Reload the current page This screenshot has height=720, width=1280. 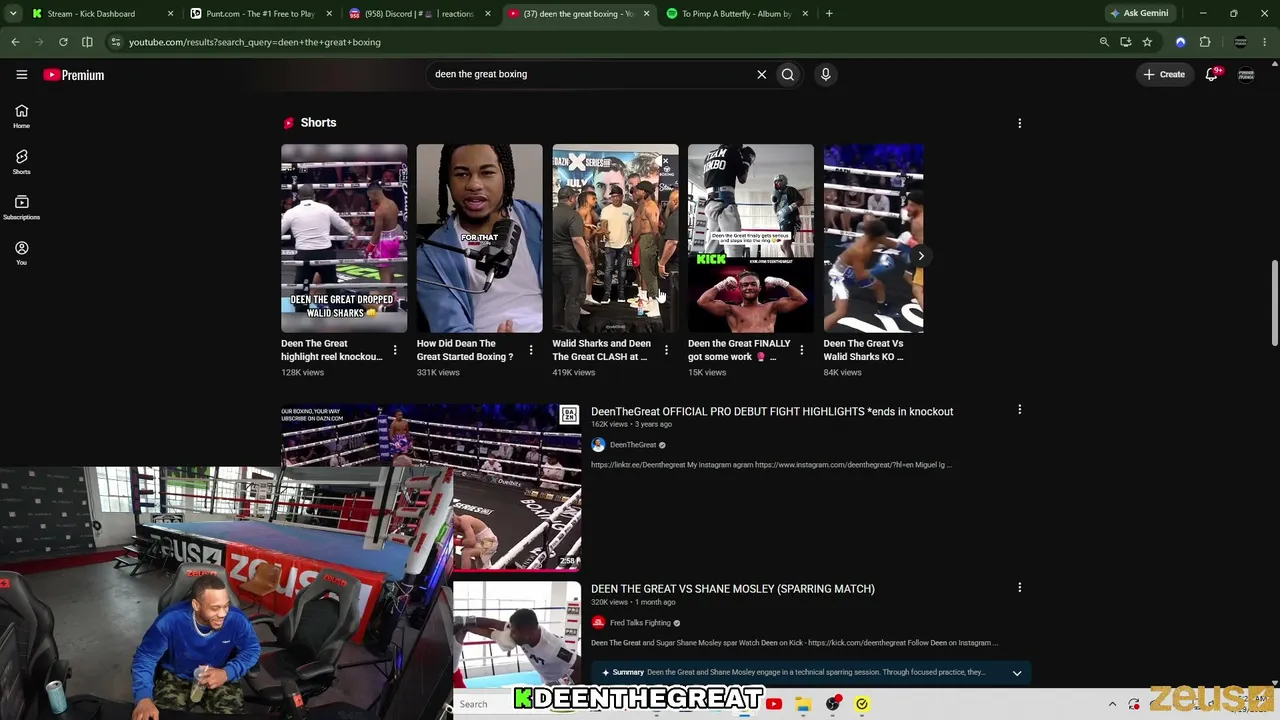(x=63, y=42)
